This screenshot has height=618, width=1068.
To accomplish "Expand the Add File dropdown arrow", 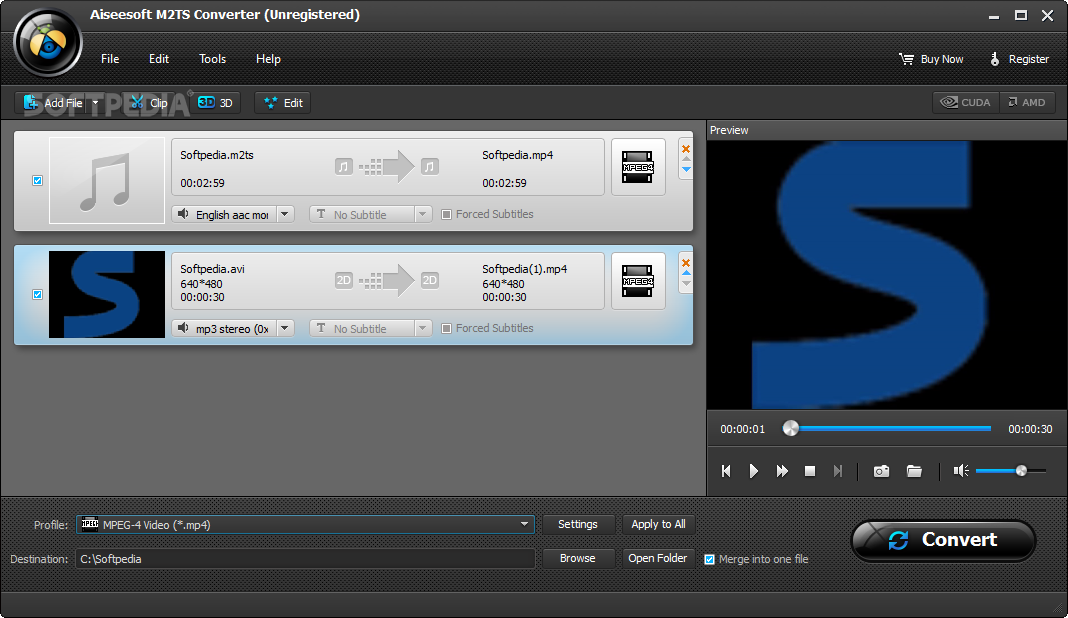I will (x=95, y=103).
